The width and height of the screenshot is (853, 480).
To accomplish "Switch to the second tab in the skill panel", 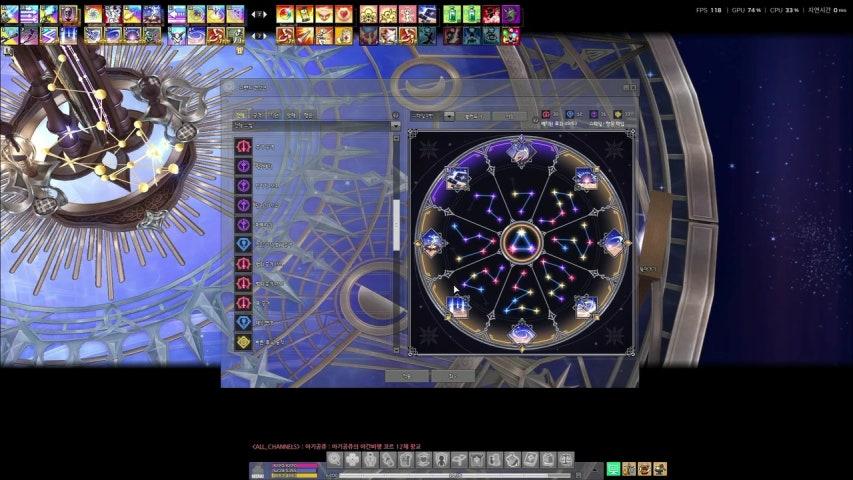I will 258,115.
